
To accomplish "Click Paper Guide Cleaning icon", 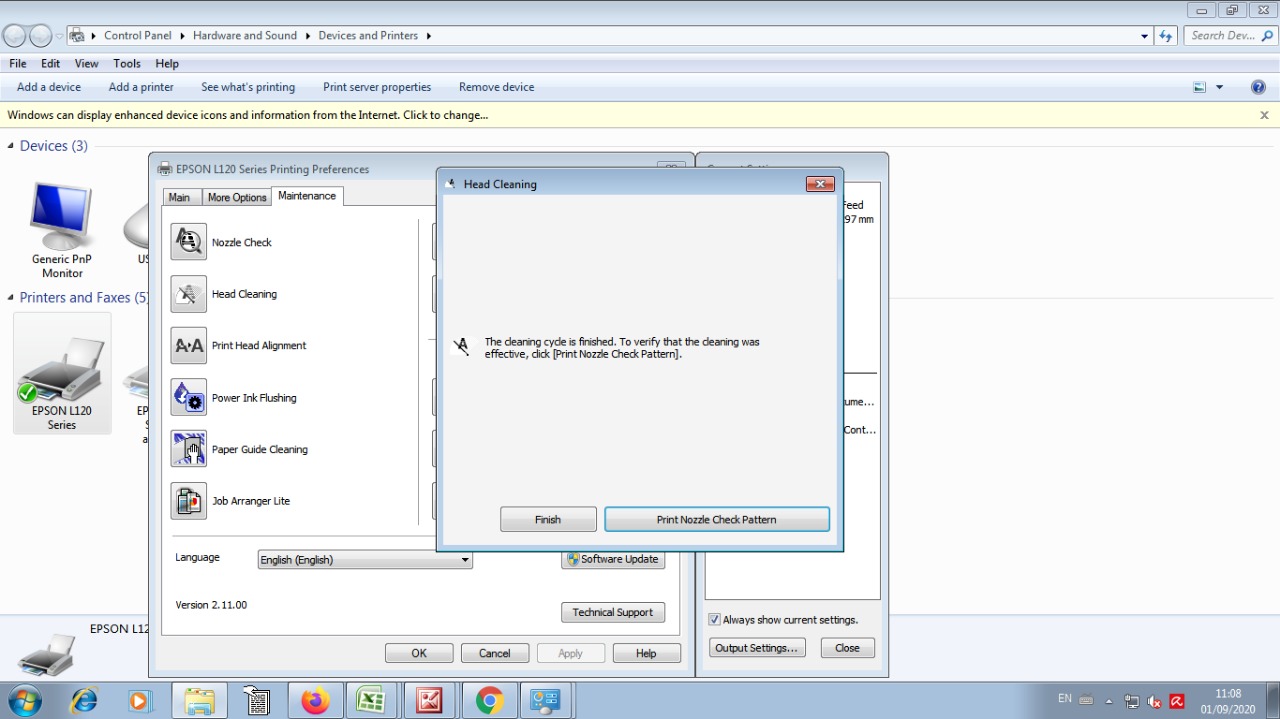I will pos(189,449).
